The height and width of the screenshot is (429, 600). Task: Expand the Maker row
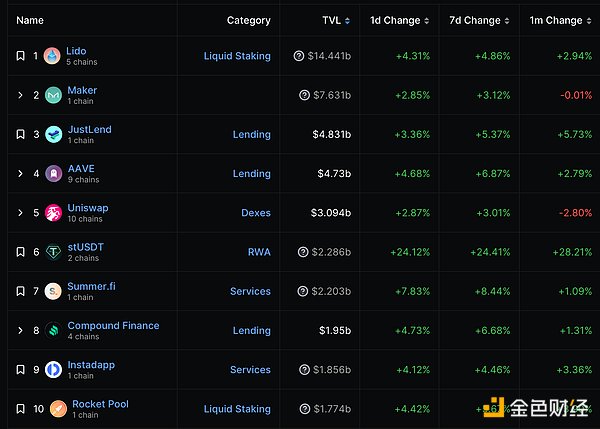[x=20, y=95]
